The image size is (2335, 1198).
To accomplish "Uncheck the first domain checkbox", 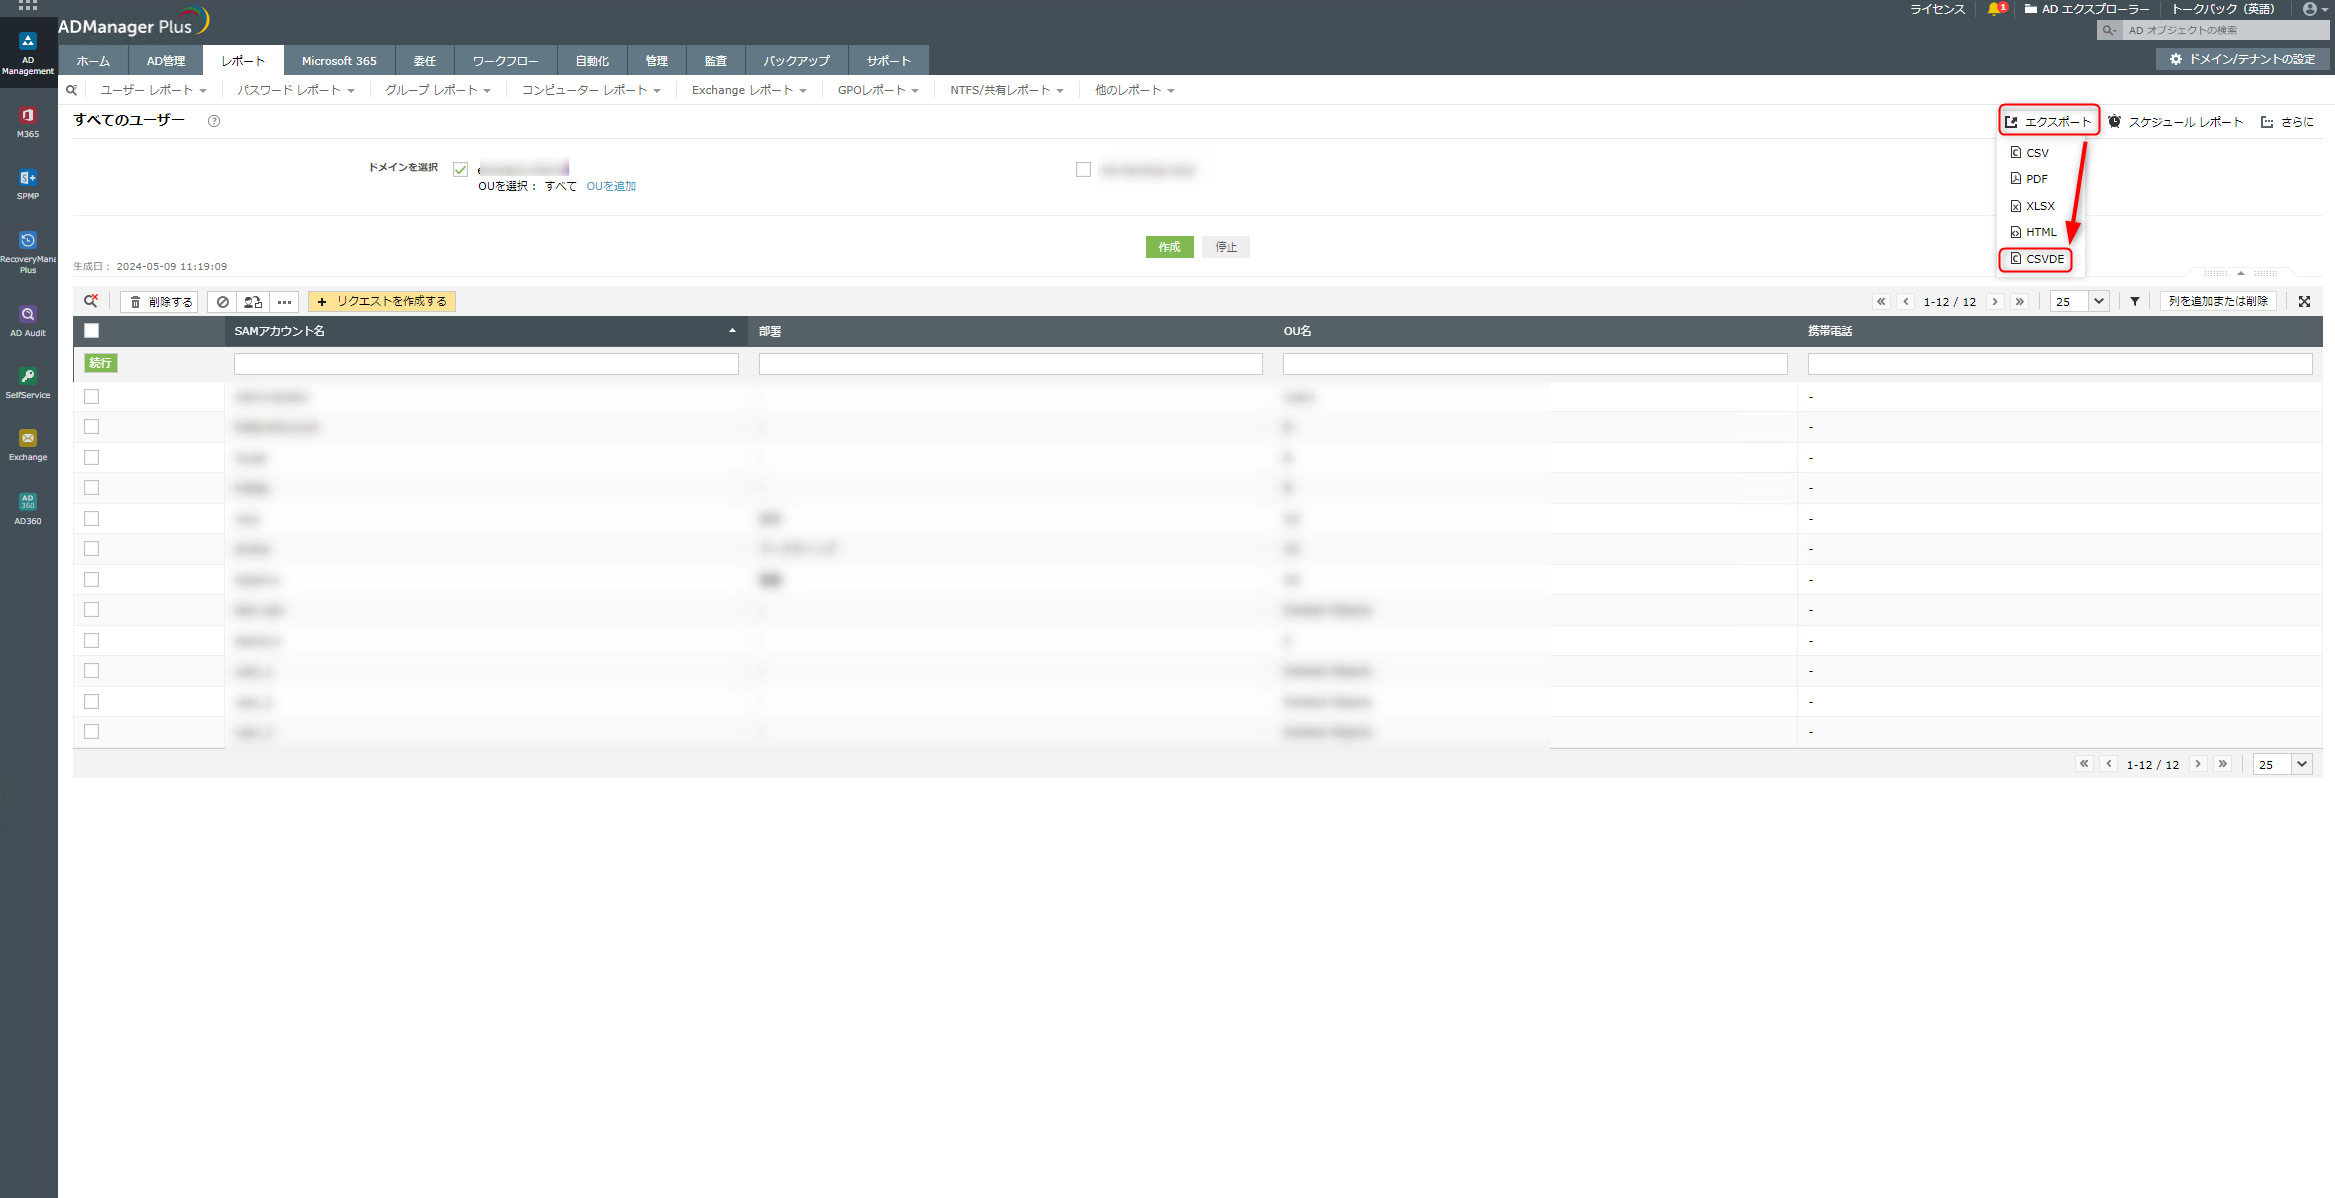I will coord(461,170).
